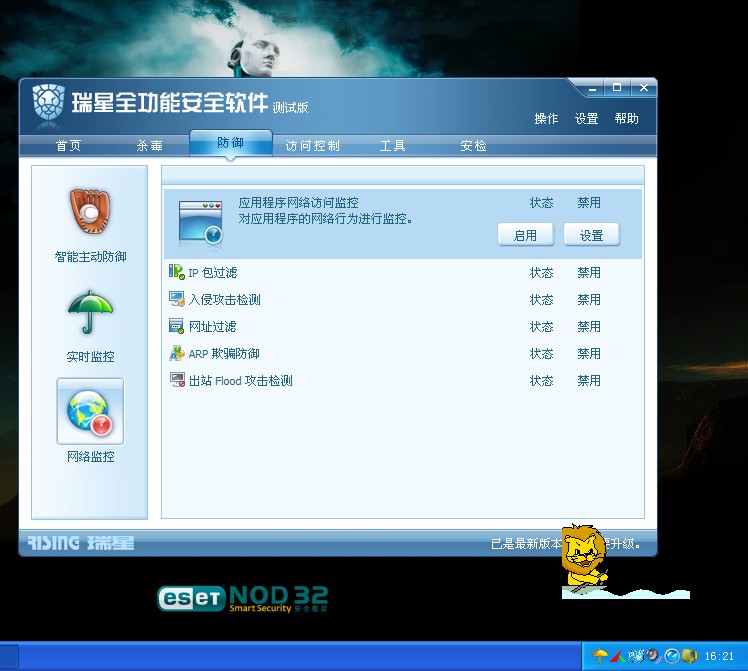Open the 安检 tab

473,145
